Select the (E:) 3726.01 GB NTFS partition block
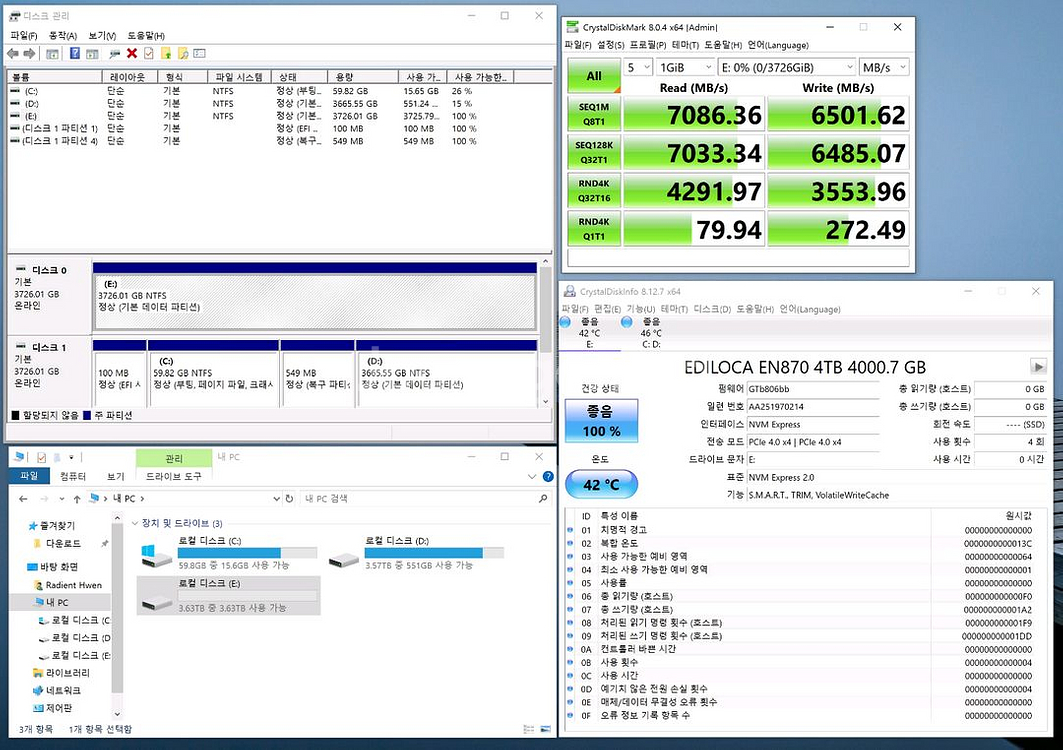The height and width of the screenshot is (750, 1063). pos(315,302)
